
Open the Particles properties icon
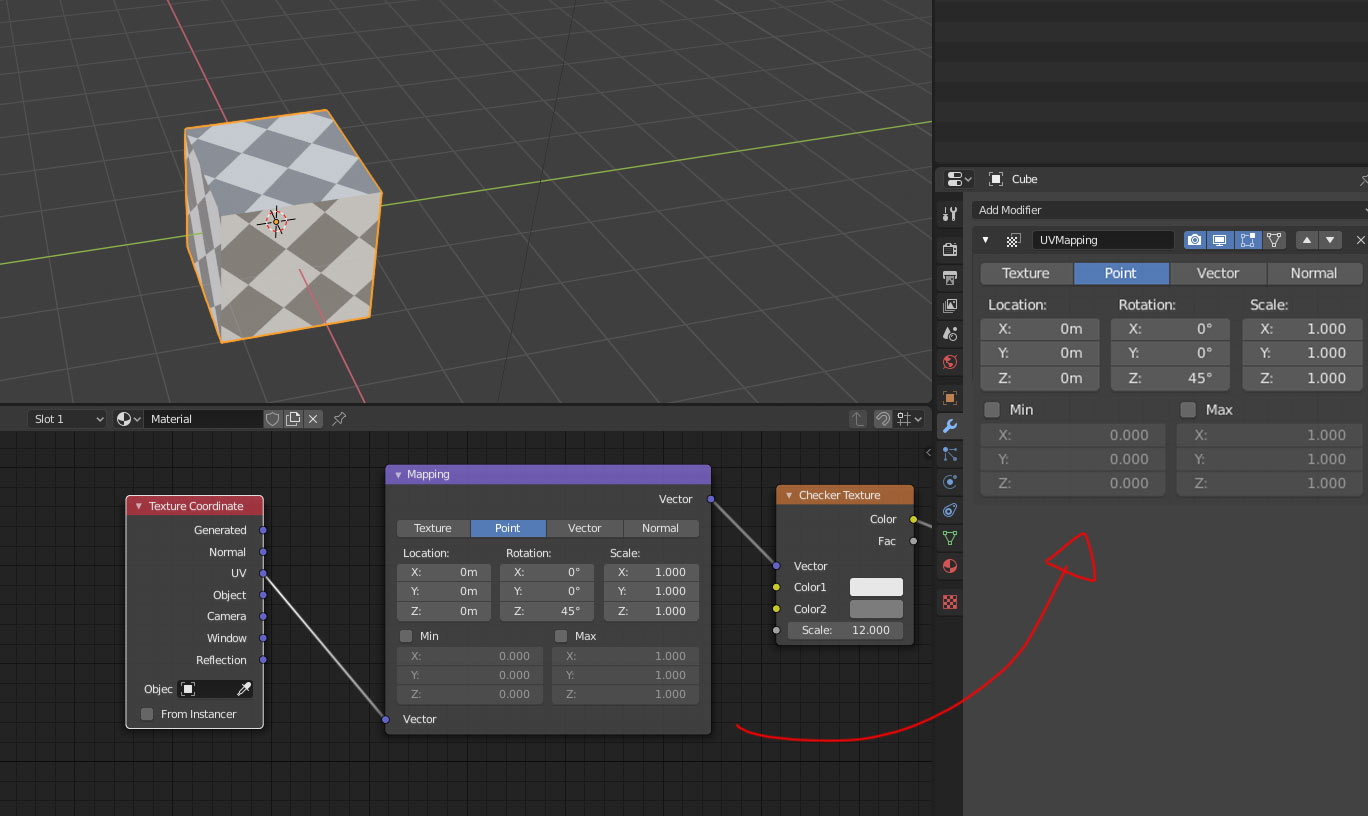[950, 454]
